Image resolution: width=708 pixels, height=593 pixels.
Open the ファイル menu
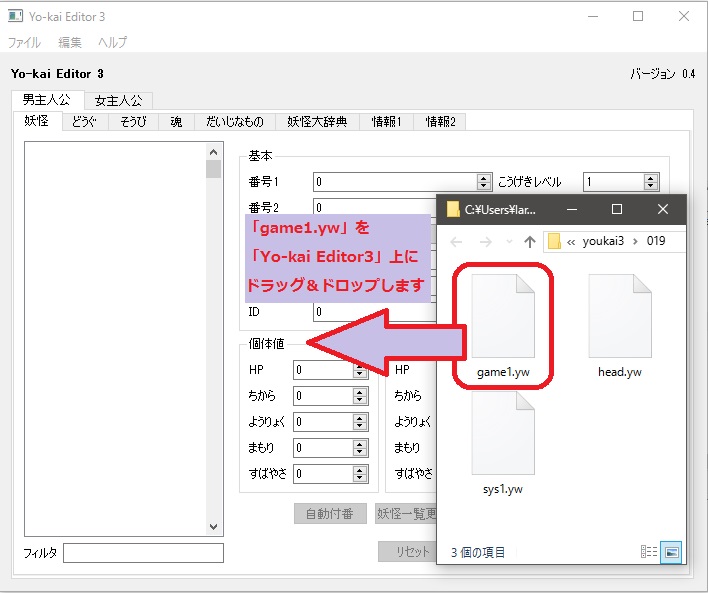(x=24, y=42)
